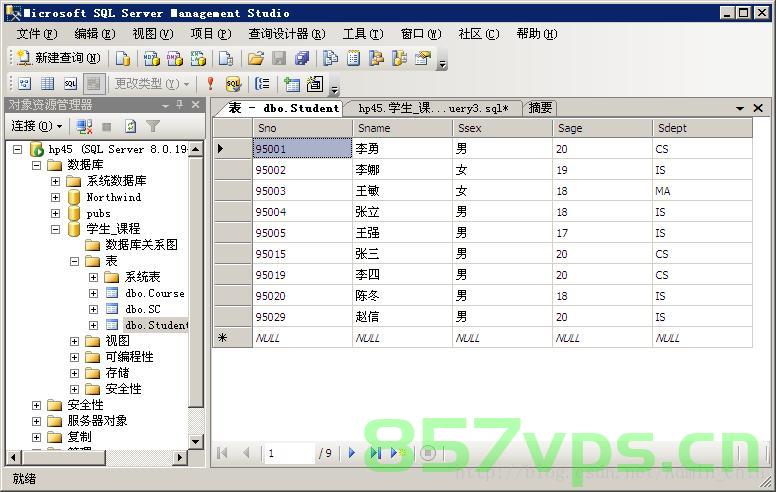The image size is (776, 492).
Task: Toggle the diagram pane icon
Action: (x=24, y=84)
